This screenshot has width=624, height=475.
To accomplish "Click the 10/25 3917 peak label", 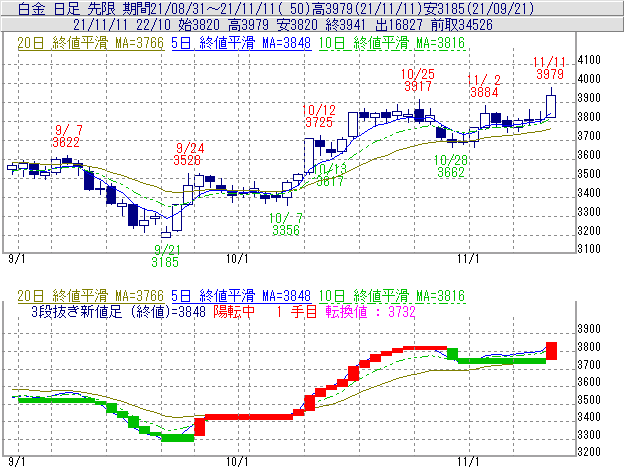I will pyautogui.click(x=417, y=80).
